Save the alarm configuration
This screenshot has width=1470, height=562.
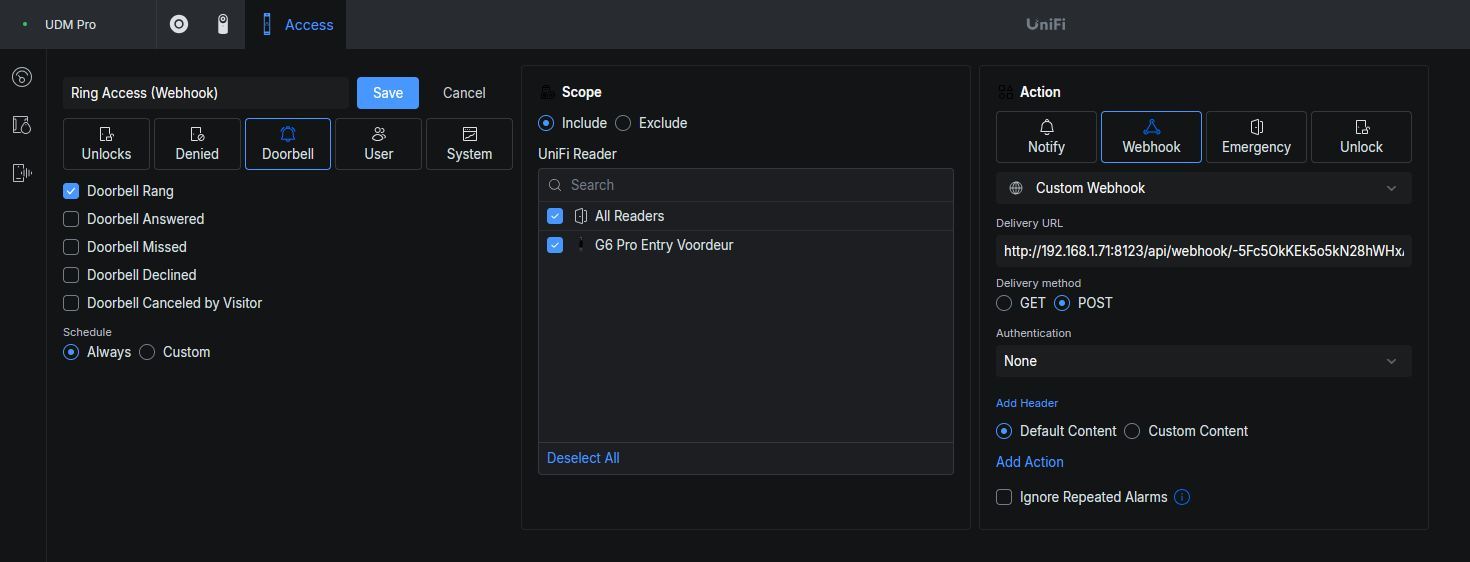click(x=388, y=93)
